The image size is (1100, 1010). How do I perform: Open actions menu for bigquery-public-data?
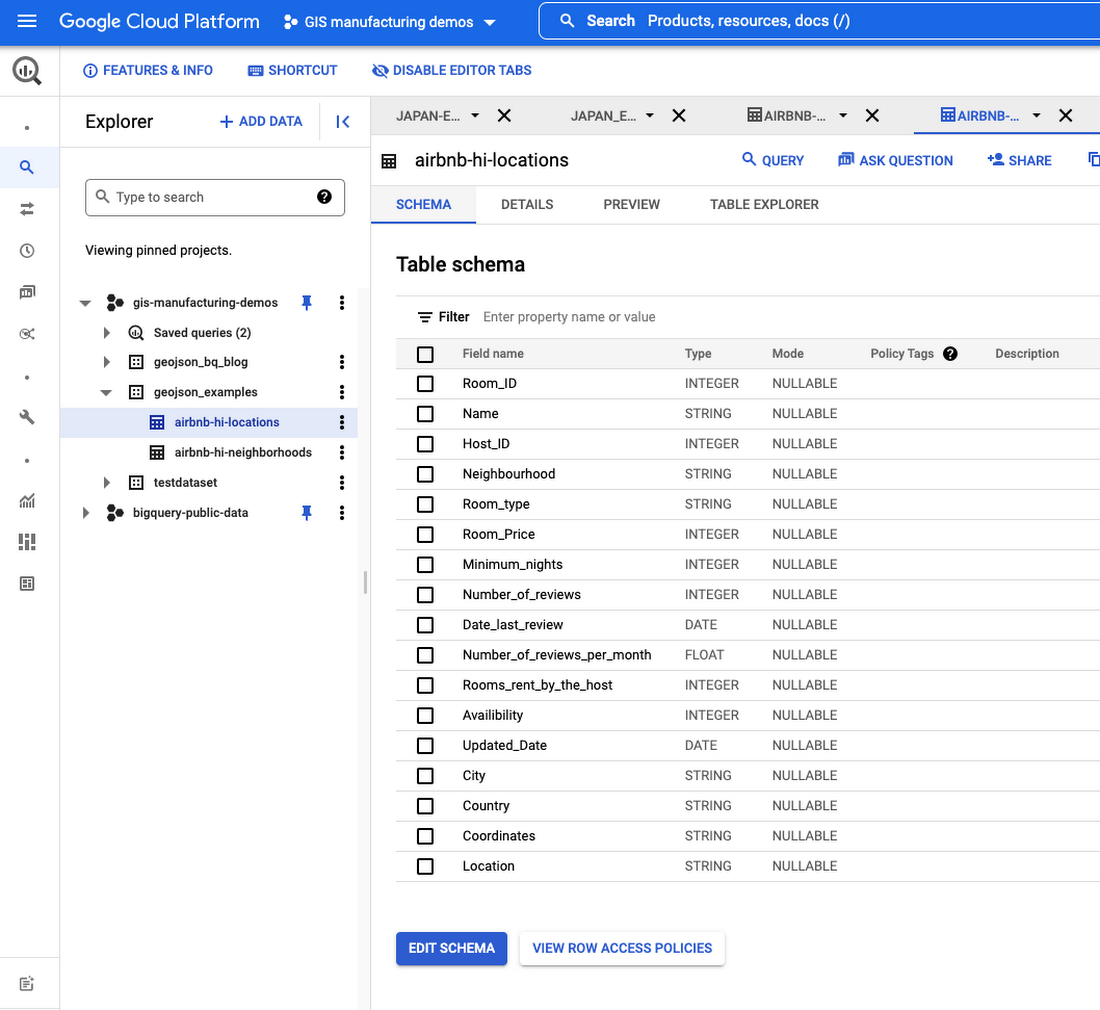pyautogui.click(x=342, y=513)
